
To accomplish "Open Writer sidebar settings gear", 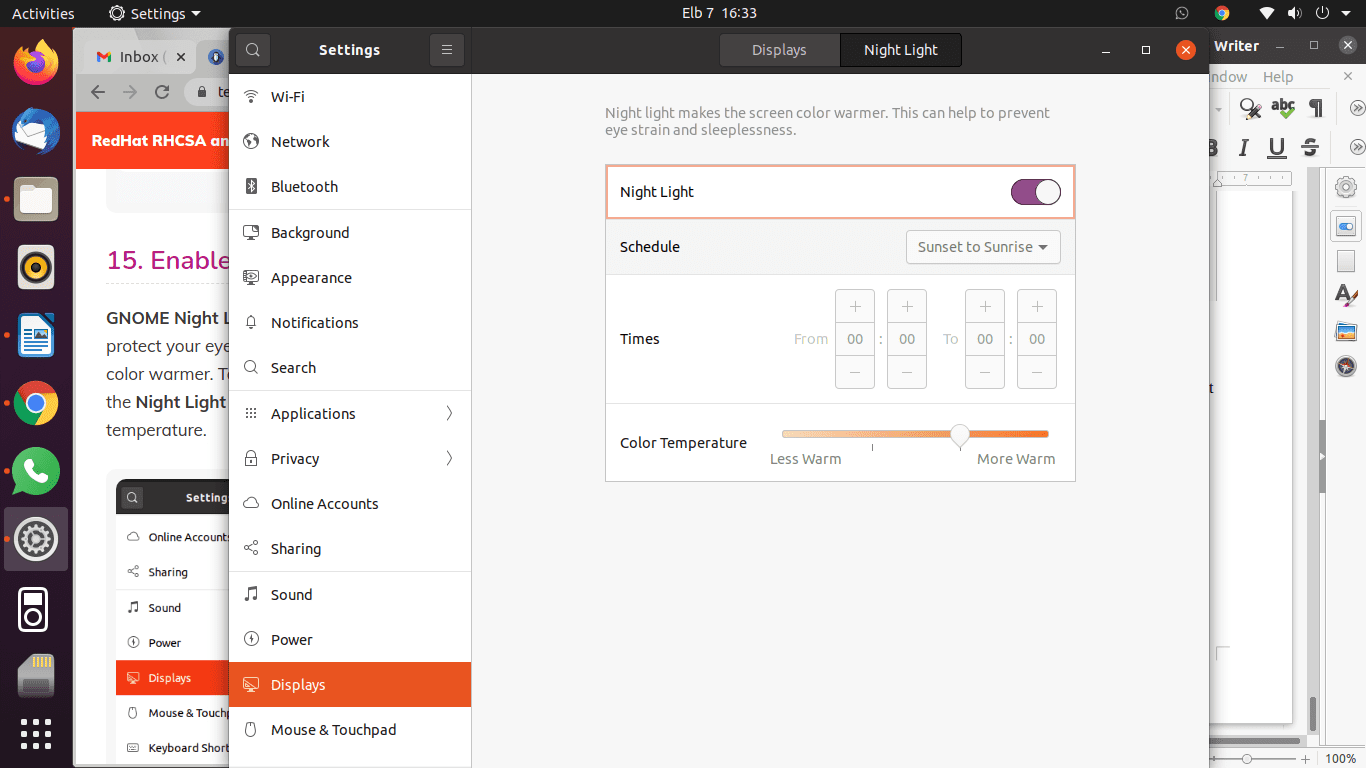I will [1346, 187].
